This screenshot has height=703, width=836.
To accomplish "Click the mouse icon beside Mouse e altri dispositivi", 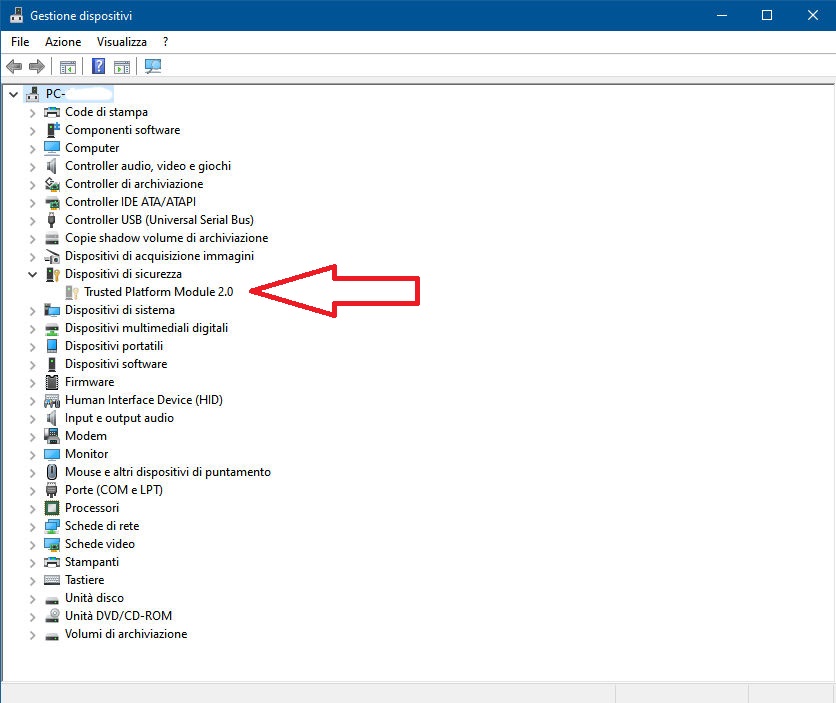I will pyautogui.click(x=52, y=472).
